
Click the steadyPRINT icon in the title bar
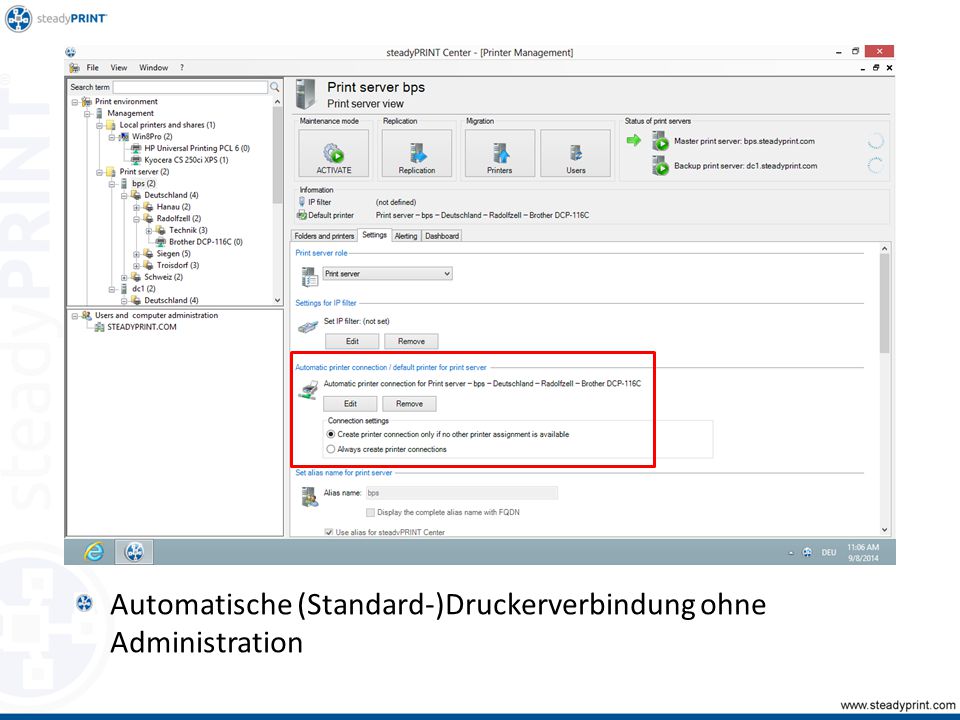click(x=70, y=52)
